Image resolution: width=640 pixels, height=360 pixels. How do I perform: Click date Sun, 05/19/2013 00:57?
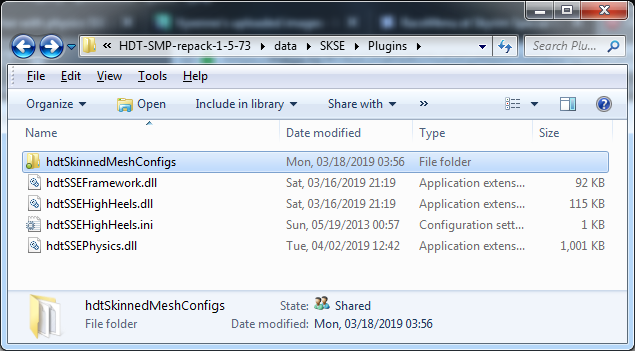(x=342, y=225)
